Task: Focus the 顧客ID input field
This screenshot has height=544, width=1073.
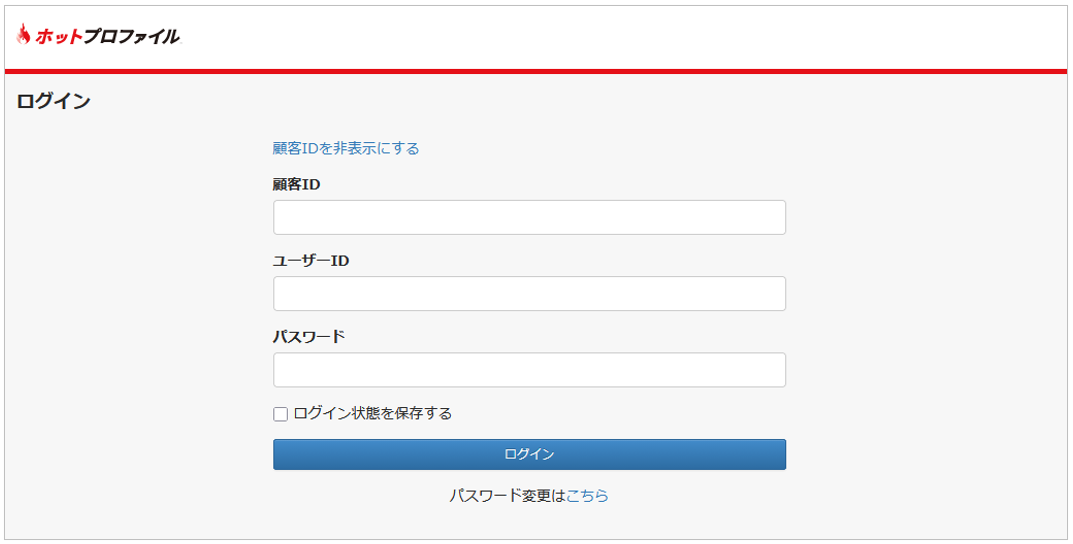Action: click(529, 217)
